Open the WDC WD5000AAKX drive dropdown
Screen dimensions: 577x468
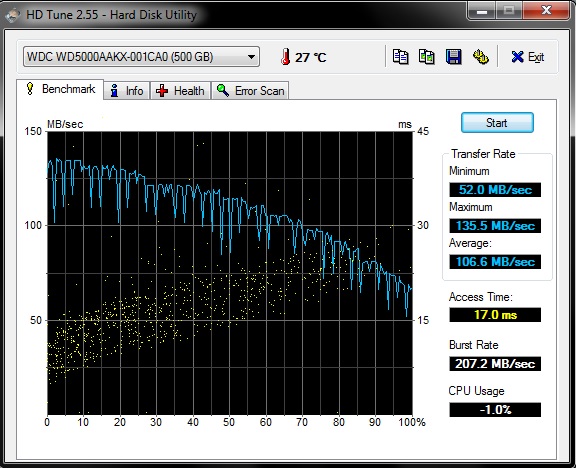click(x=141, y=57)
